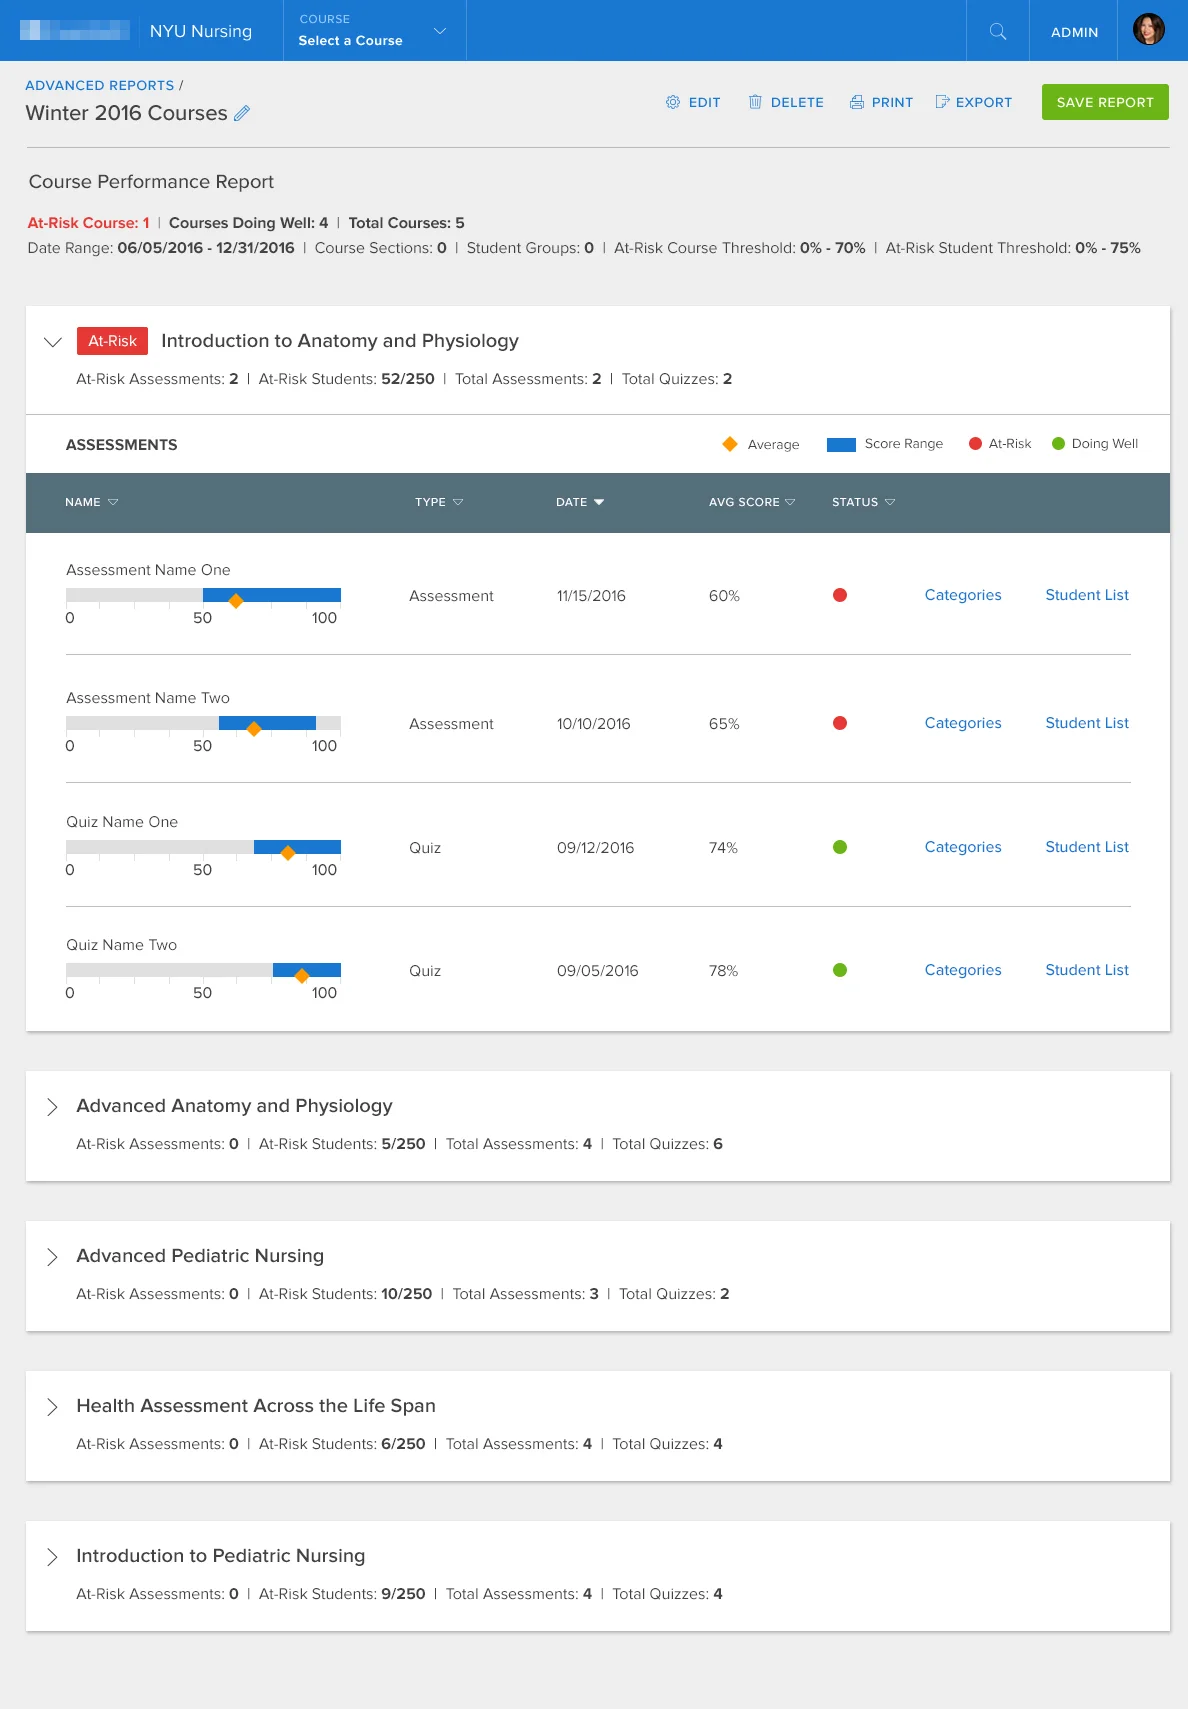Open Student List for Quiz Name One

[1087, 847]
